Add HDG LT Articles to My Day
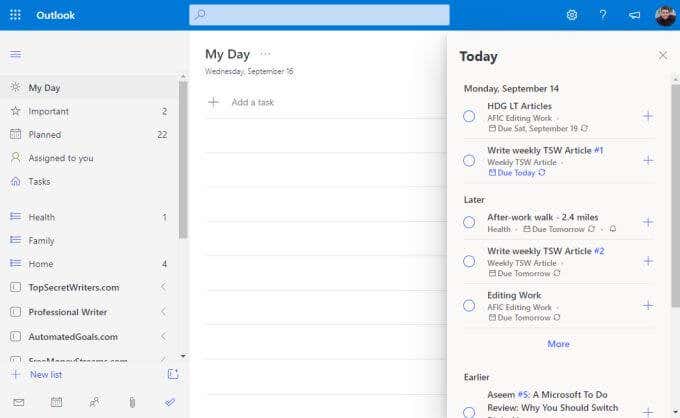The width and height of the screenshot is (680, 418). 648,116
